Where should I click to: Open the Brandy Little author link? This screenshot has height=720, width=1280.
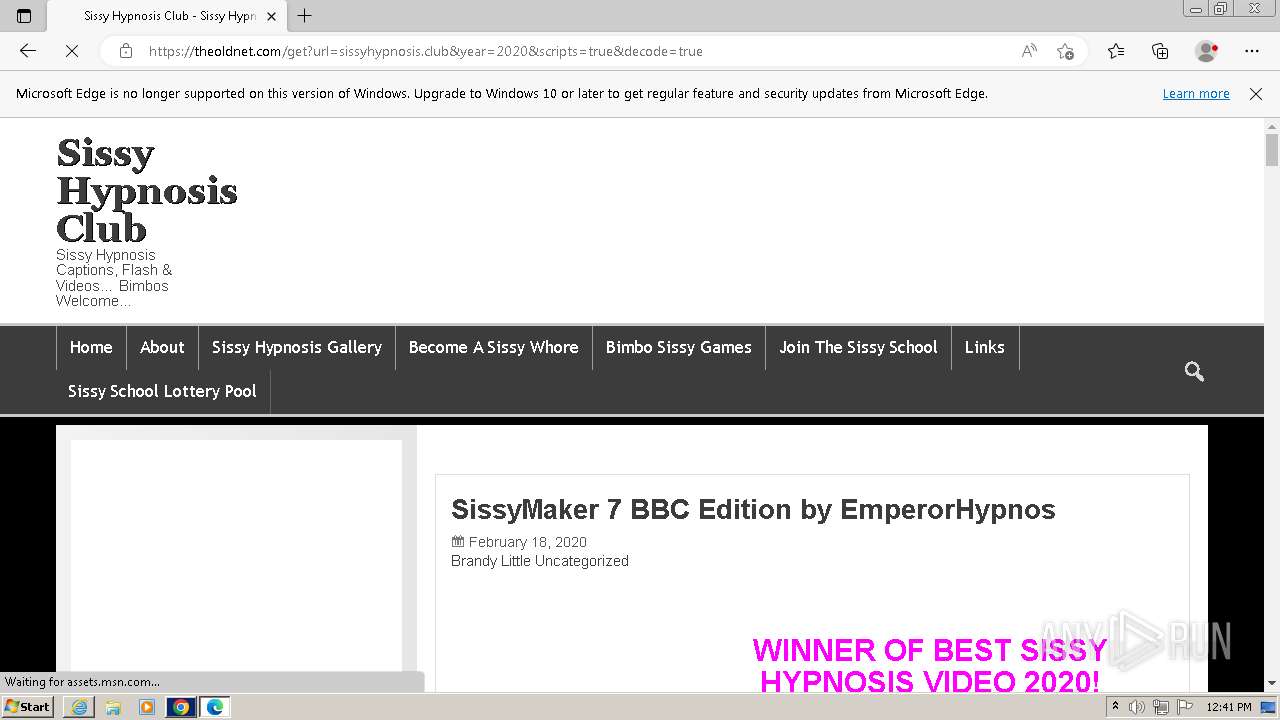491,561
